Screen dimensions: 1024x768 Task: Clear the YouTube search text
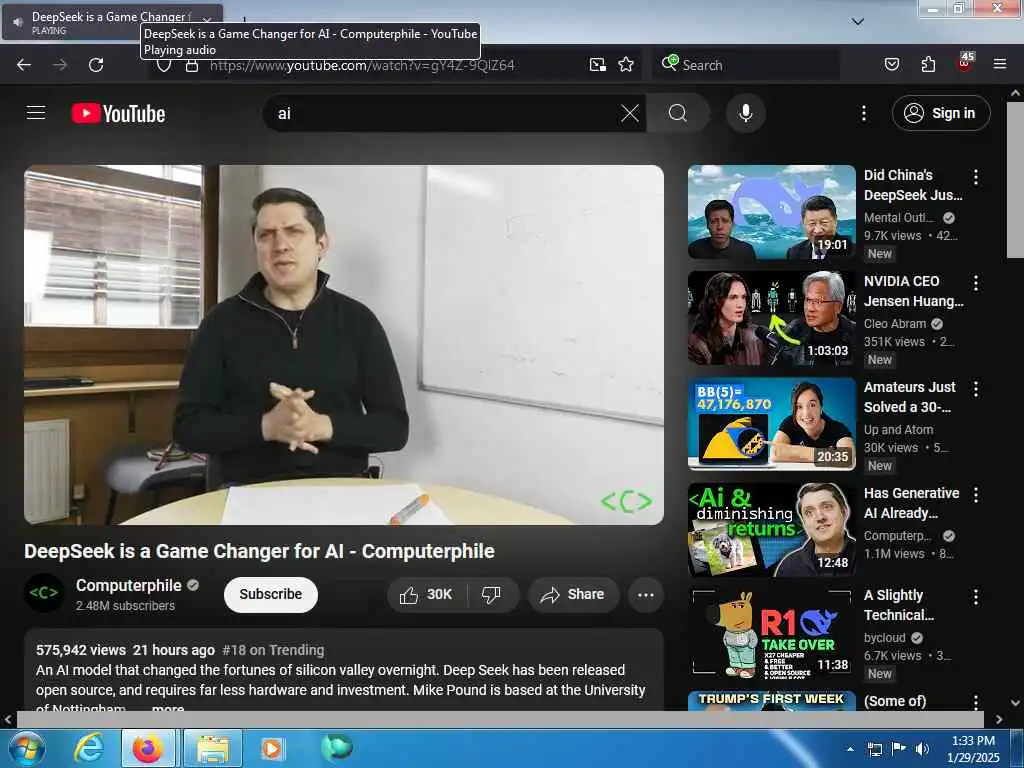(630, 114)
